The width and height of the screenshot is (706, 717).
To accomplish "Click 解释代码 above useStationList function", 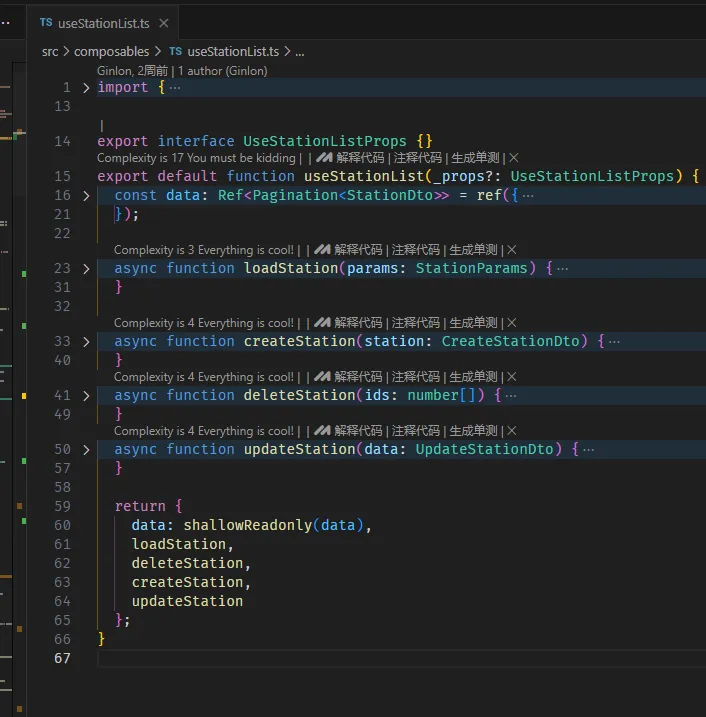I will point(360,158).
